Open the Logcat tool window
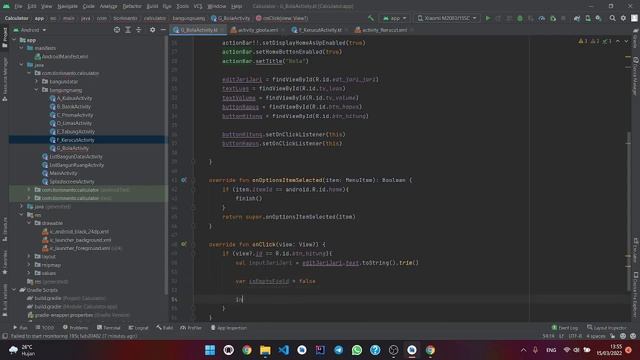This screenshot has height=360, width=640. (x=138, y=328)
